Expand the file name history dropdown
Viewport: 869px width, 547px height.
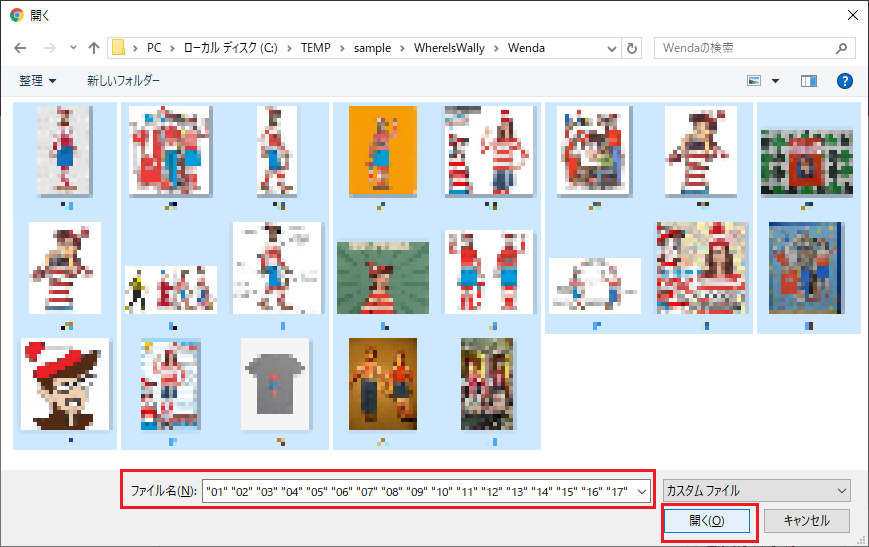coord(642,492)
